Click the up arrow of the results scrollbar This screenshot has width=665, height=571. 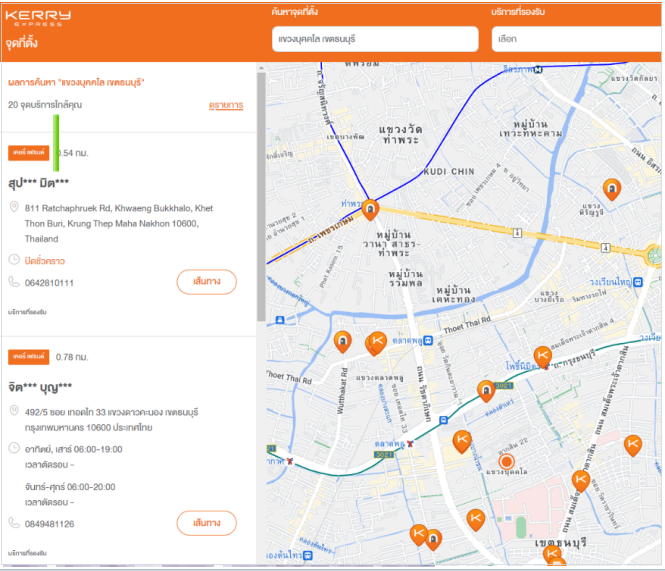261,68
